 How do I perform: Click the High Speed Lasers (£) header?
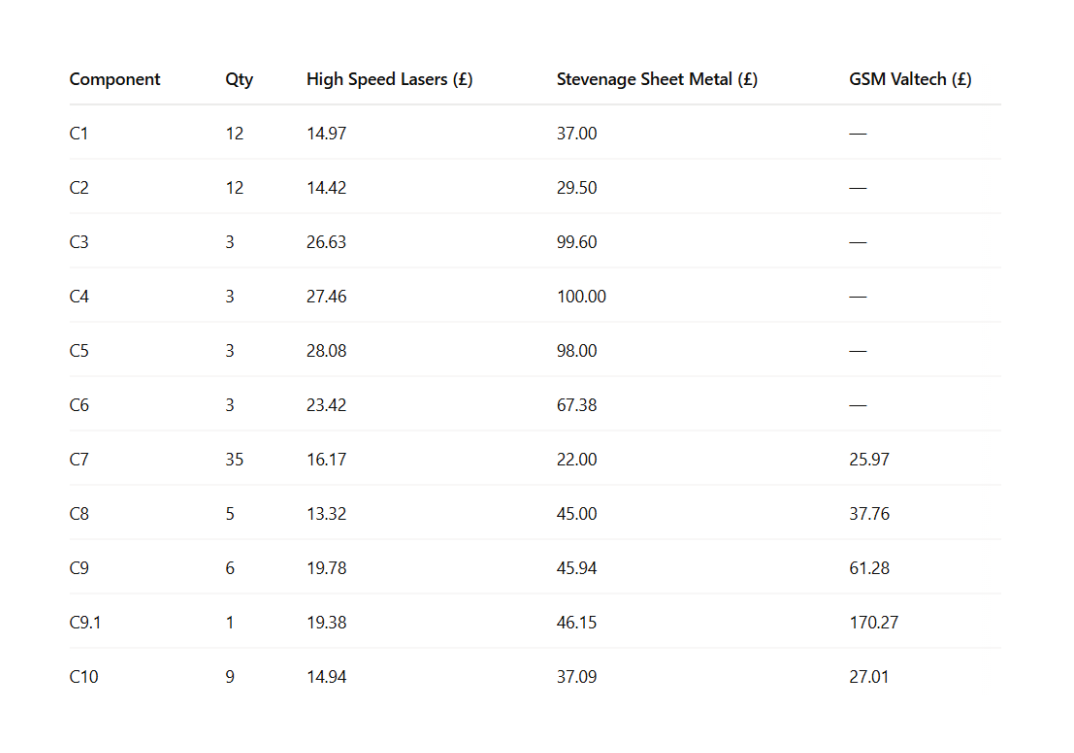pos(389,79)
